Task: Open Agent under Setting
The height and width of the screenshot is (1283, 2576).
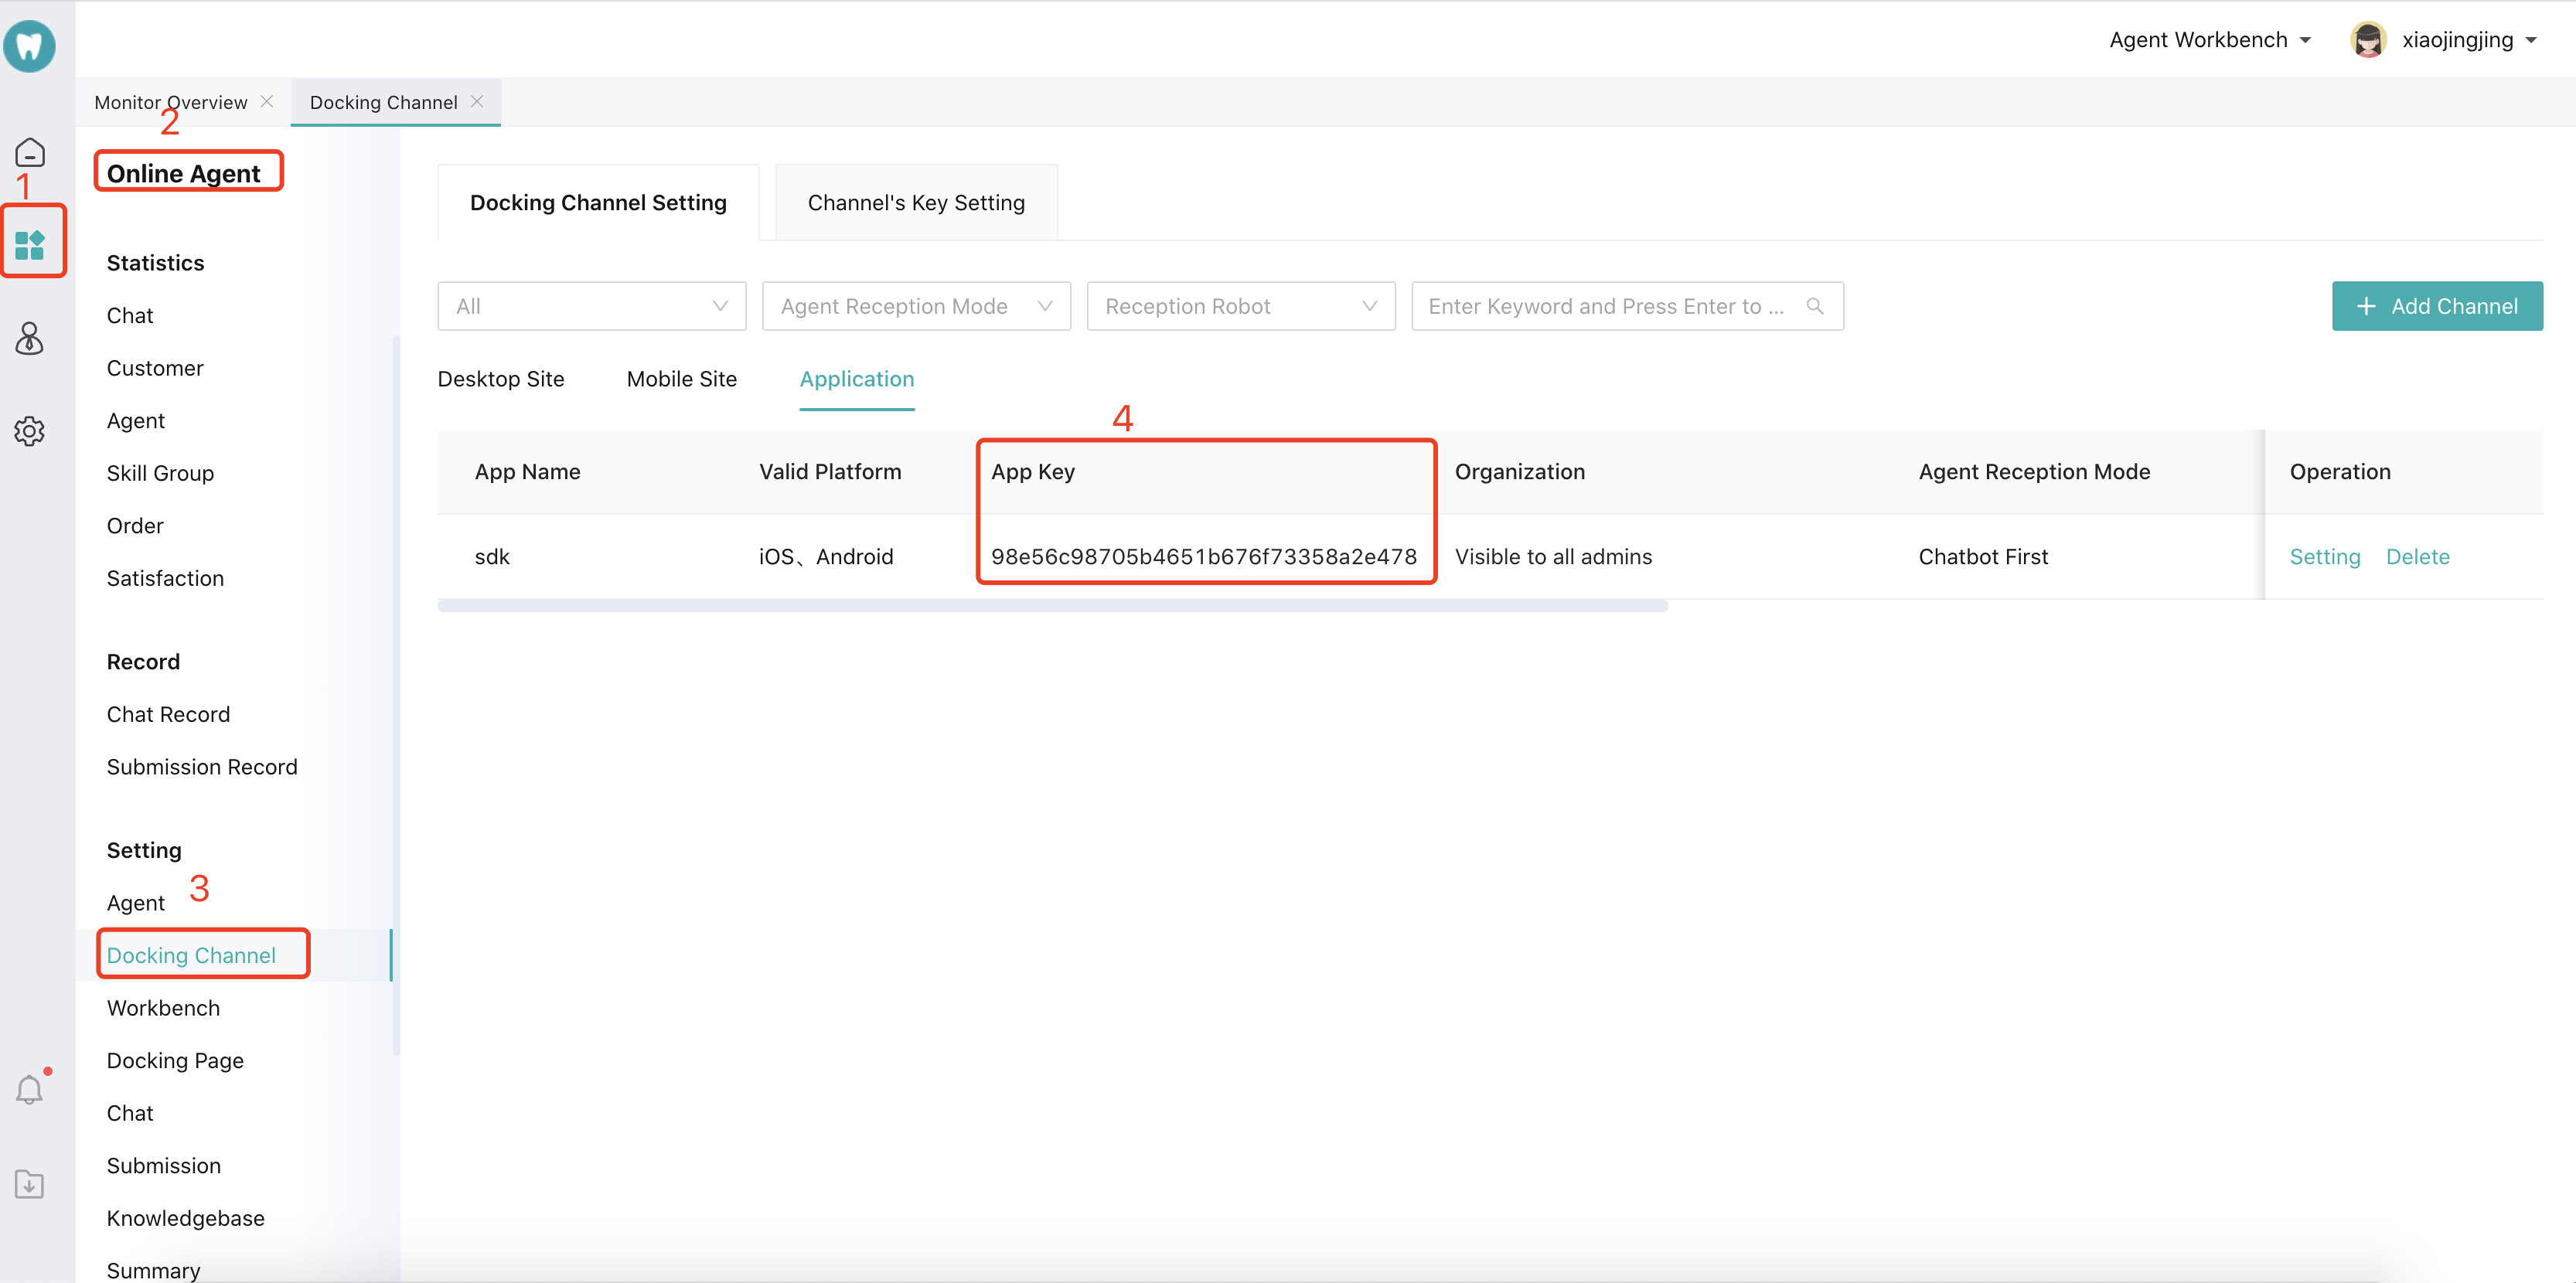Action: click(x=136, y=903)
